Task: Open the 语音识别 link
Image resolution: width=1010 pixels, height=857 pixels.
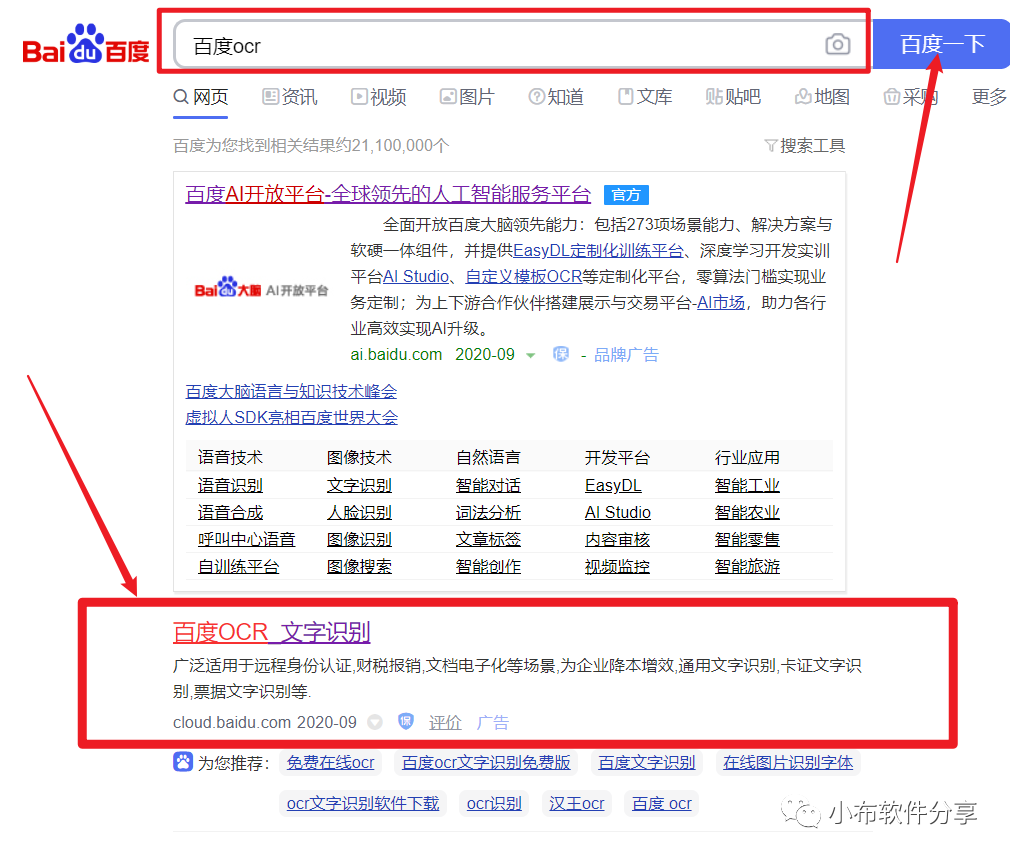Action: tap(230, 485)
